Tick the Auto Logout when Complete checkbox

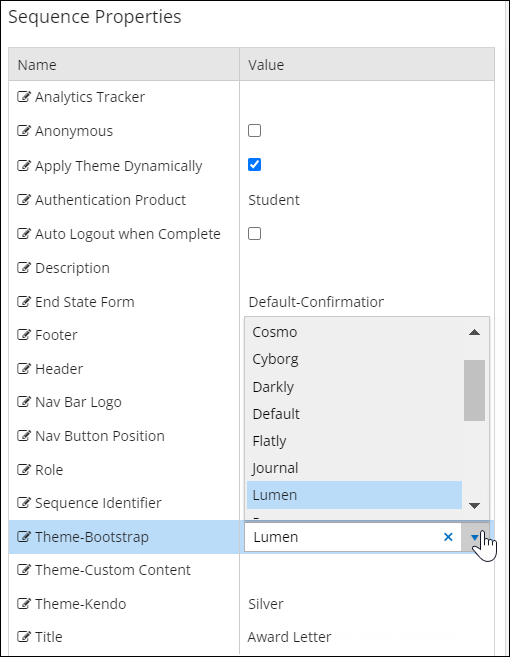coord(254,233)
